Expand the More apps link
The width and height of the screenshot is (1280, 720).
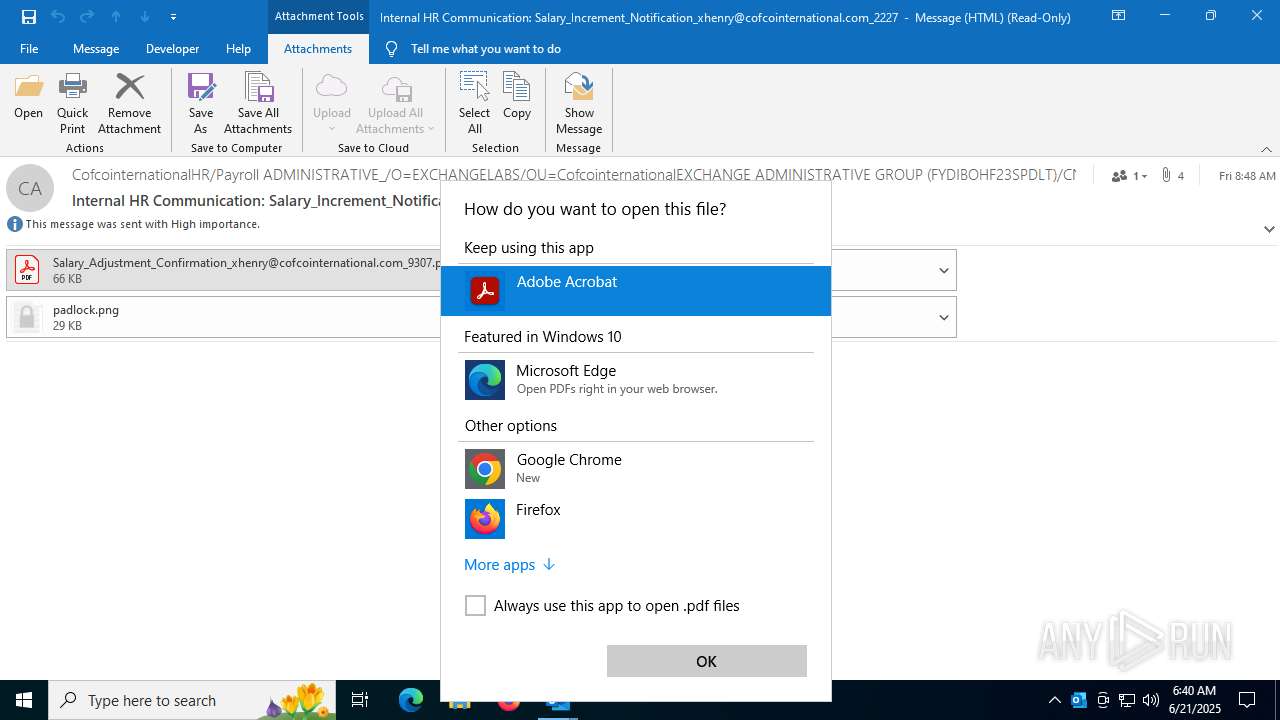pos(509,565)
